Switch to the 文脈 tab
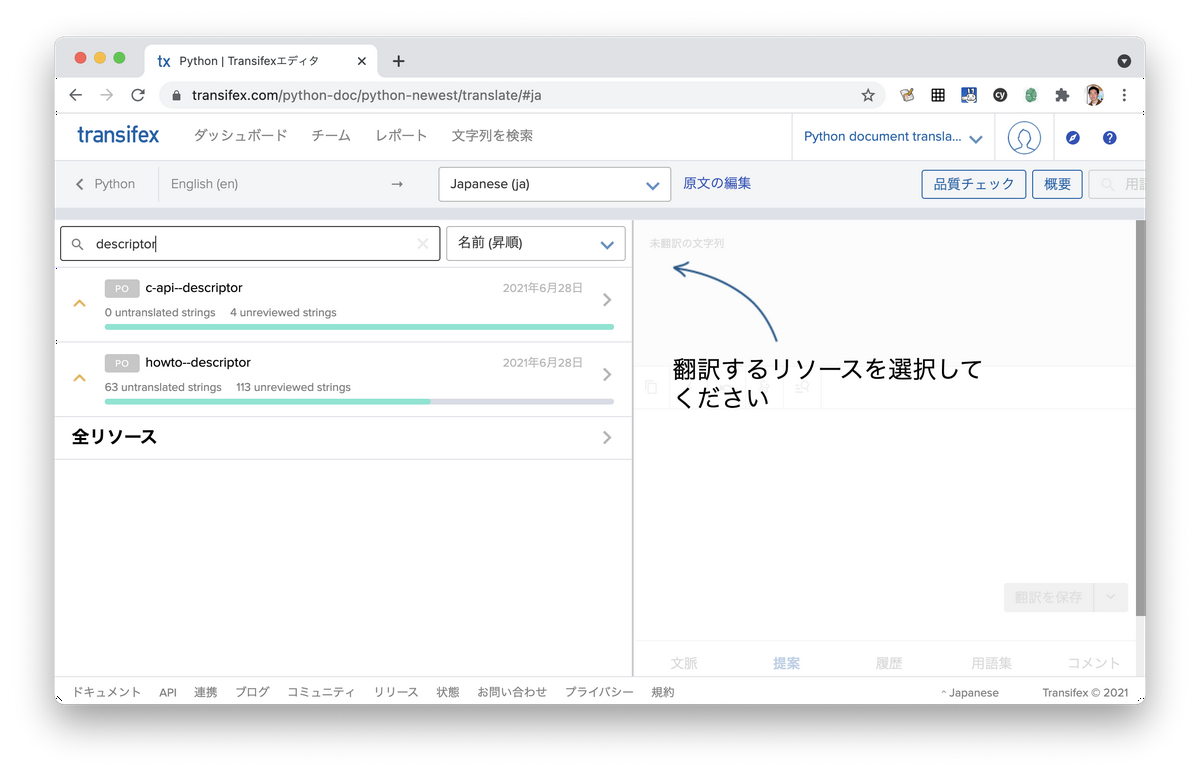This screenshot has height=776, width=1200. coord(684,663)
